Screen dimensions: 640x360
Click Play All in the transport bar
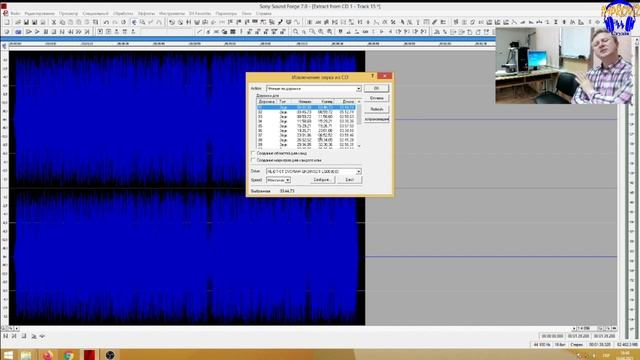29,31
